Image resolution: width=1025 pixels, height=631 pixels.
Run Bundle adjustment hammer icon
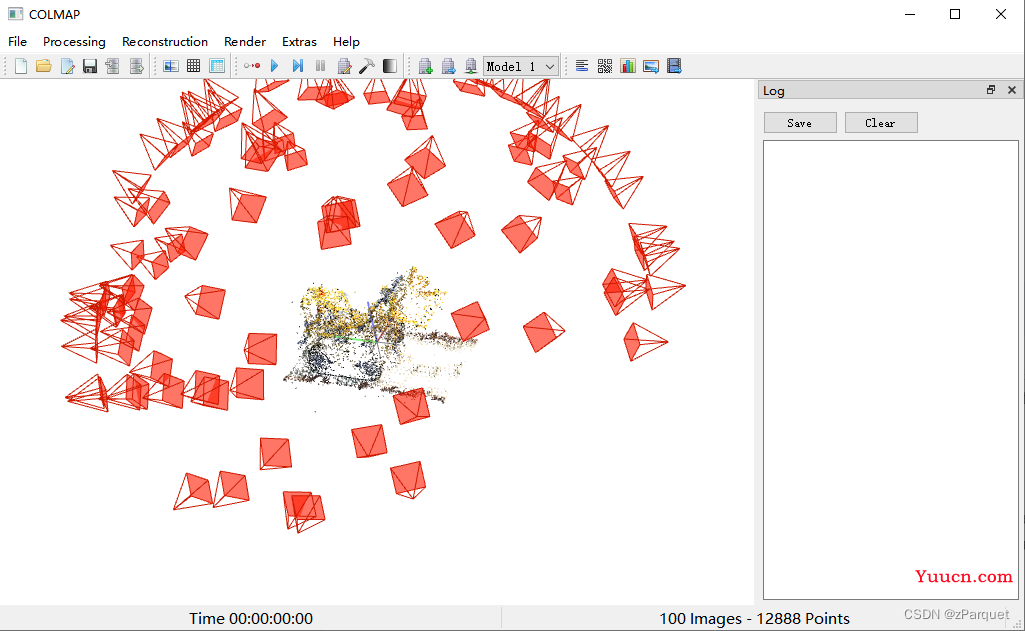click(367, 66)
